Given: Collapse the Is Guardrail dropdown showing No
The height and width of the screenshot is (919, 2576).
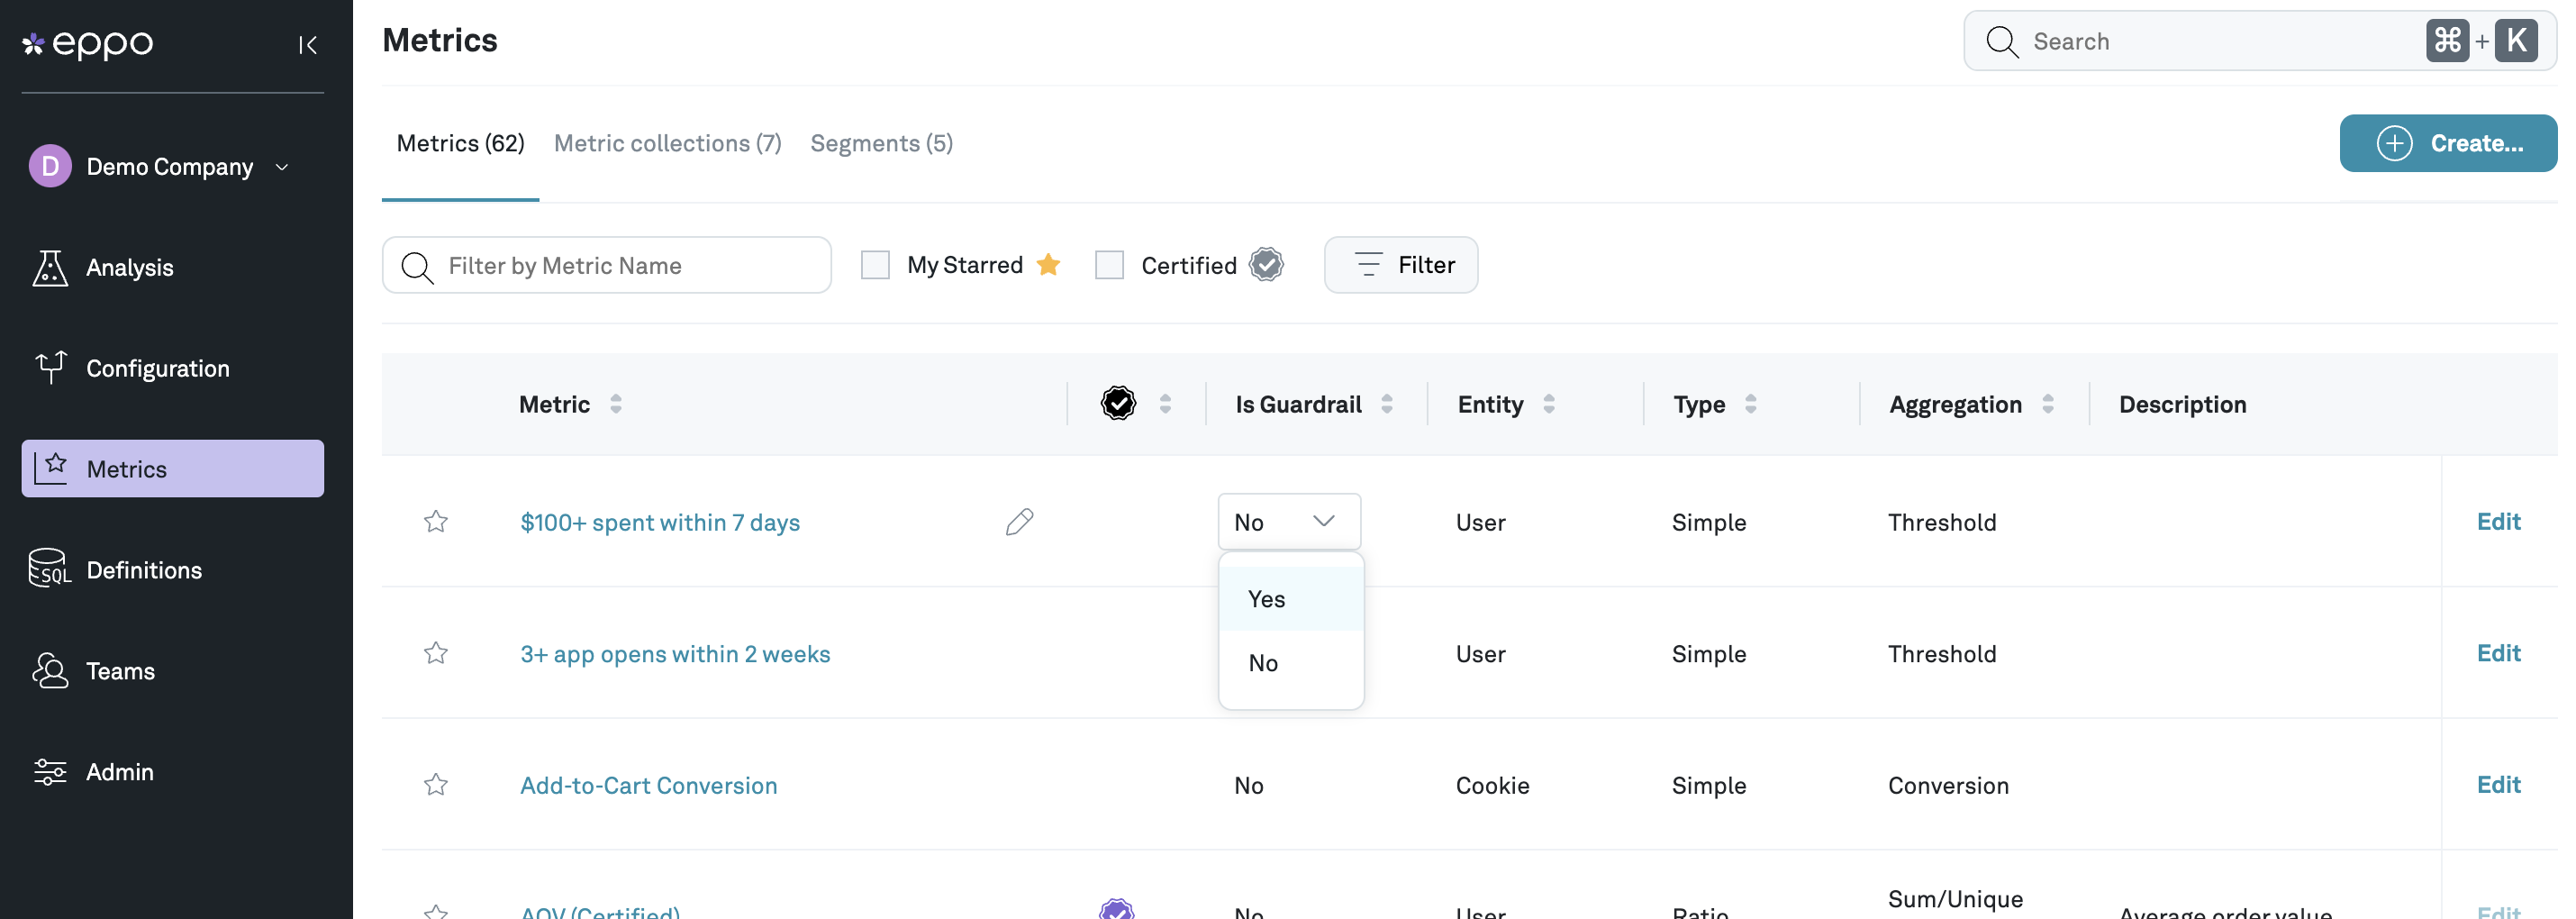Looking at the screenshot, I should point(1289,521).
